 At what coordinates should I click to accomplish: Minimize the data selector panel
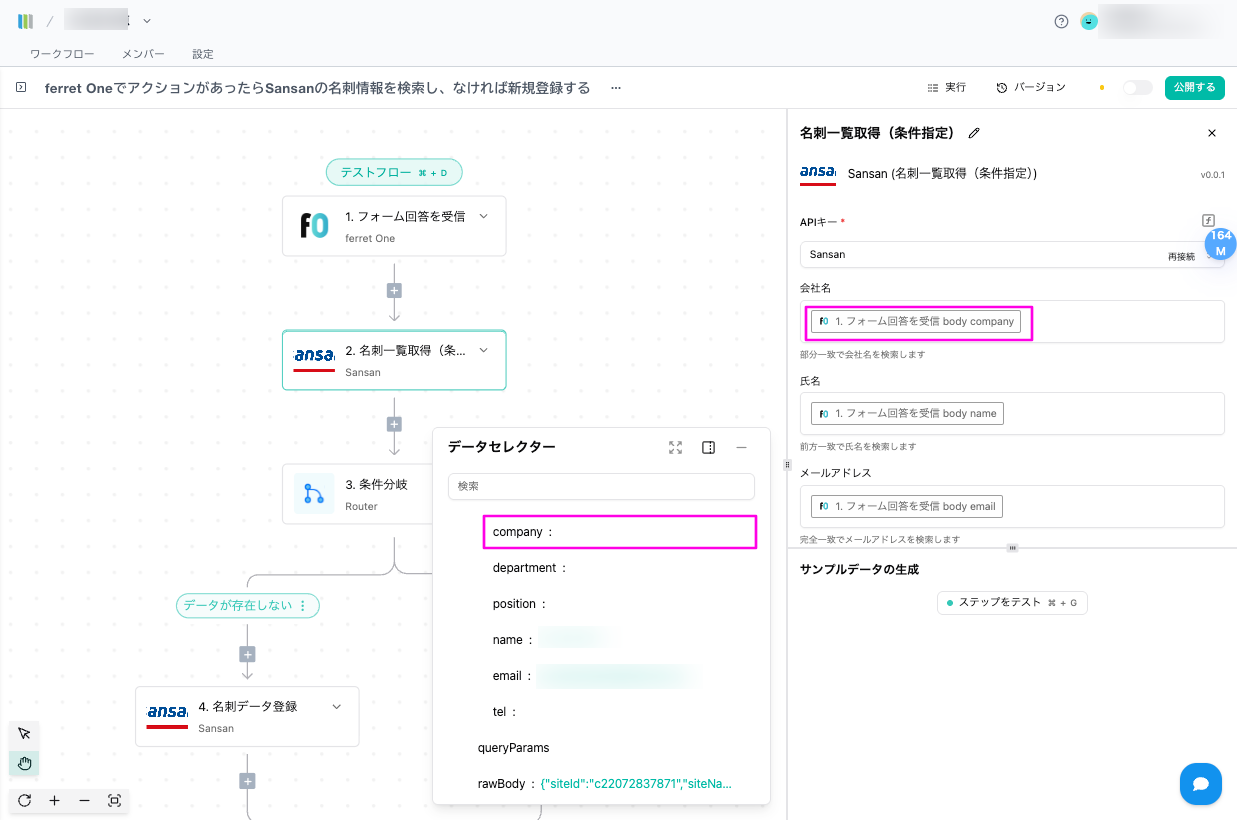741,448
